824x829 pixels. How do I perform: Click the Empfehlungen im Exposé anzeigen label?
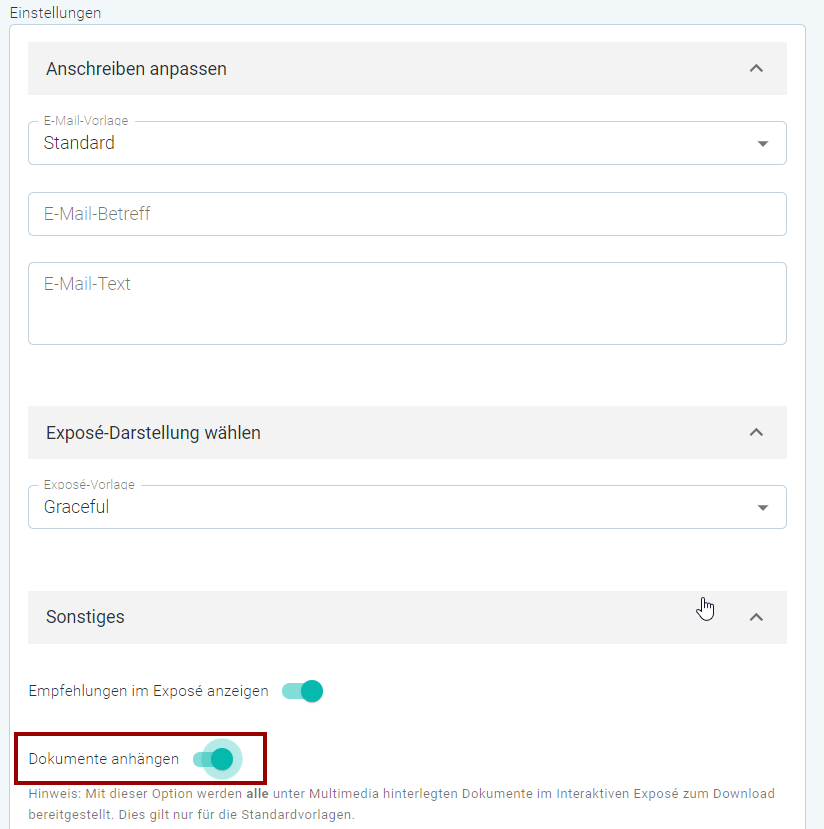pos(149,691)
